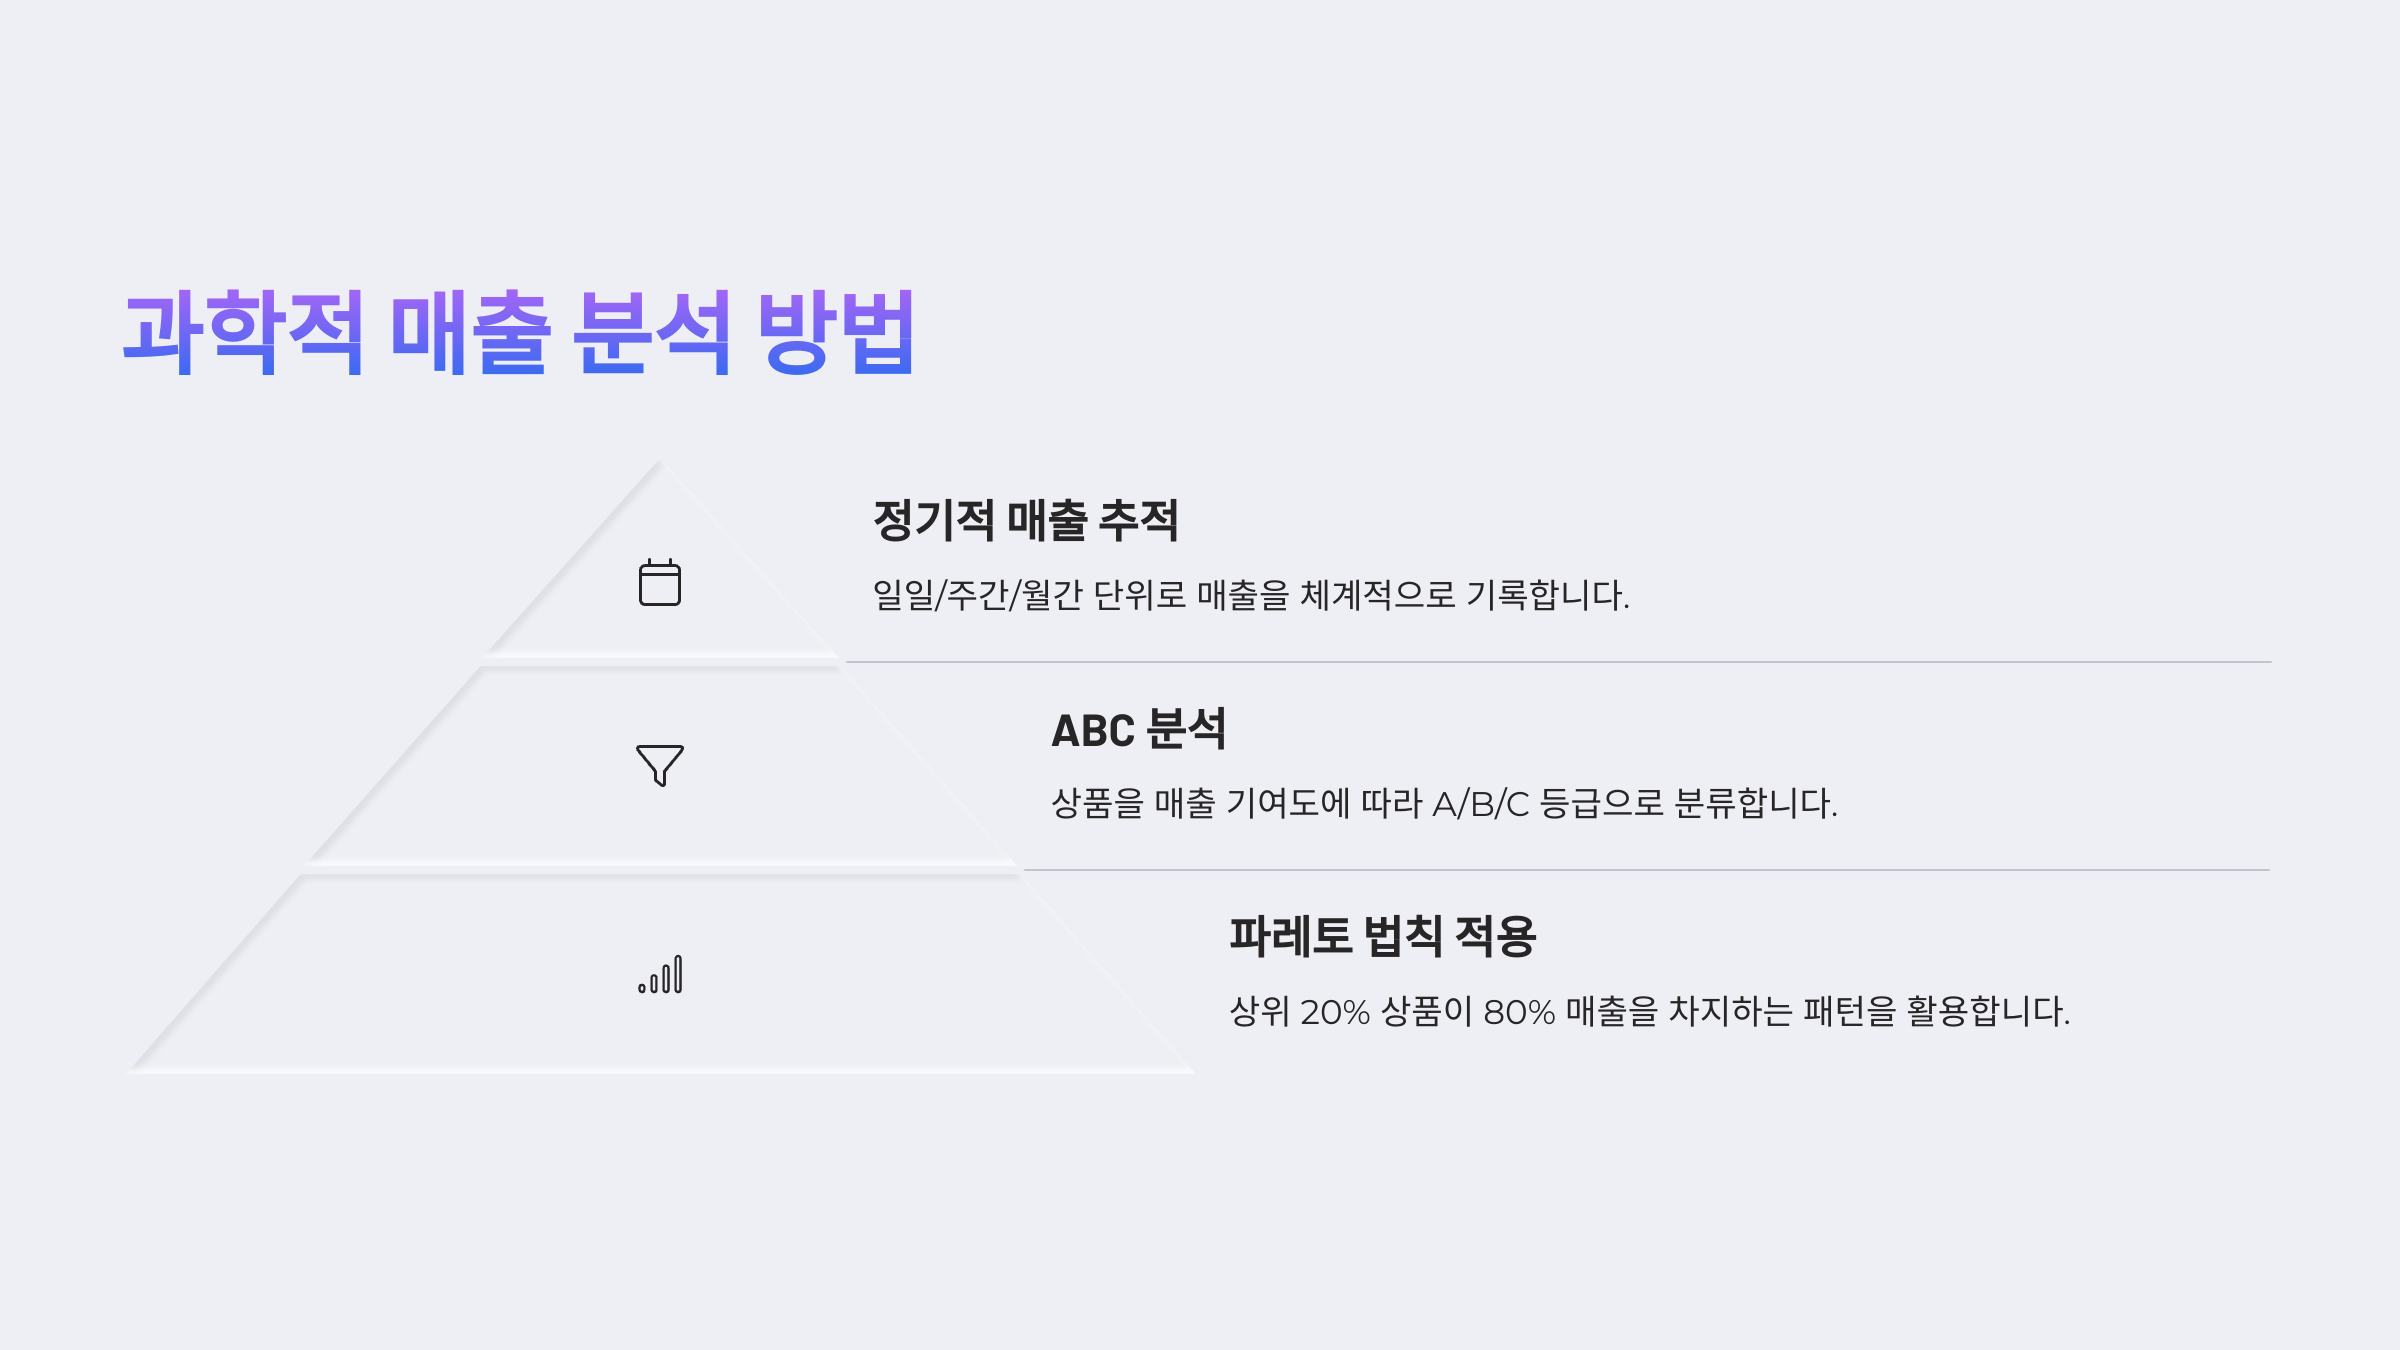The width and height of the screenshot is (2400, 1350).
Task: Click the word 방법 in the title
Action: (836, 332)
